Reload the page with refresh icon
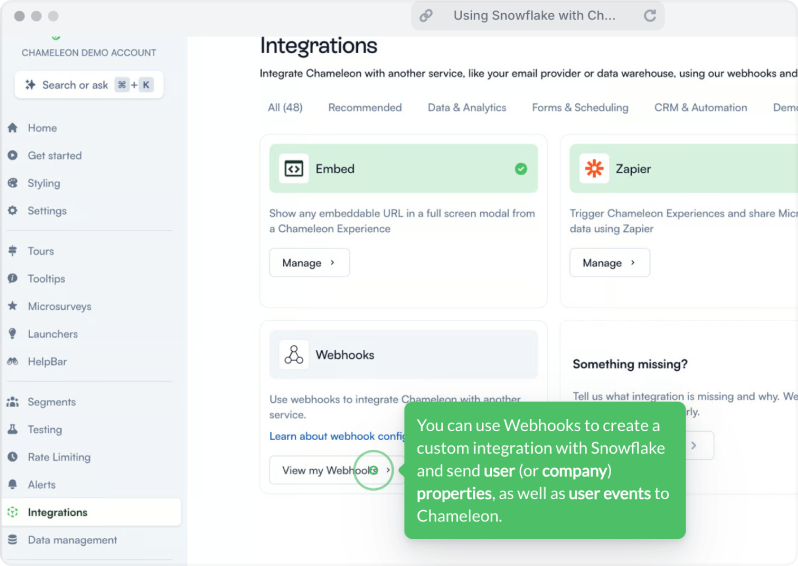 [x=650, y=16]
